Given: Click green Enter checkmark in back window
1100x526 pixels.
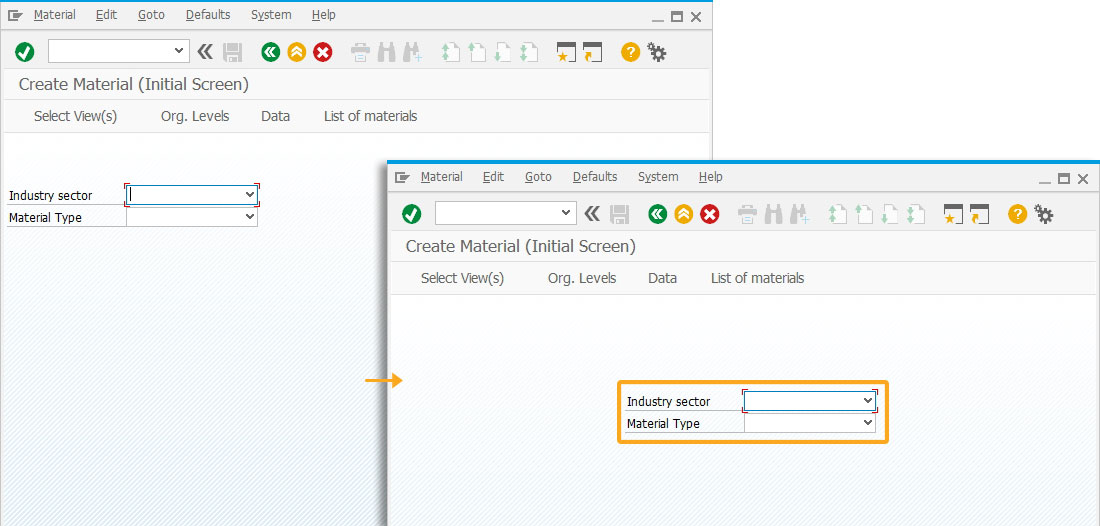Looking at the screenshot, I should tap(25, 52).
